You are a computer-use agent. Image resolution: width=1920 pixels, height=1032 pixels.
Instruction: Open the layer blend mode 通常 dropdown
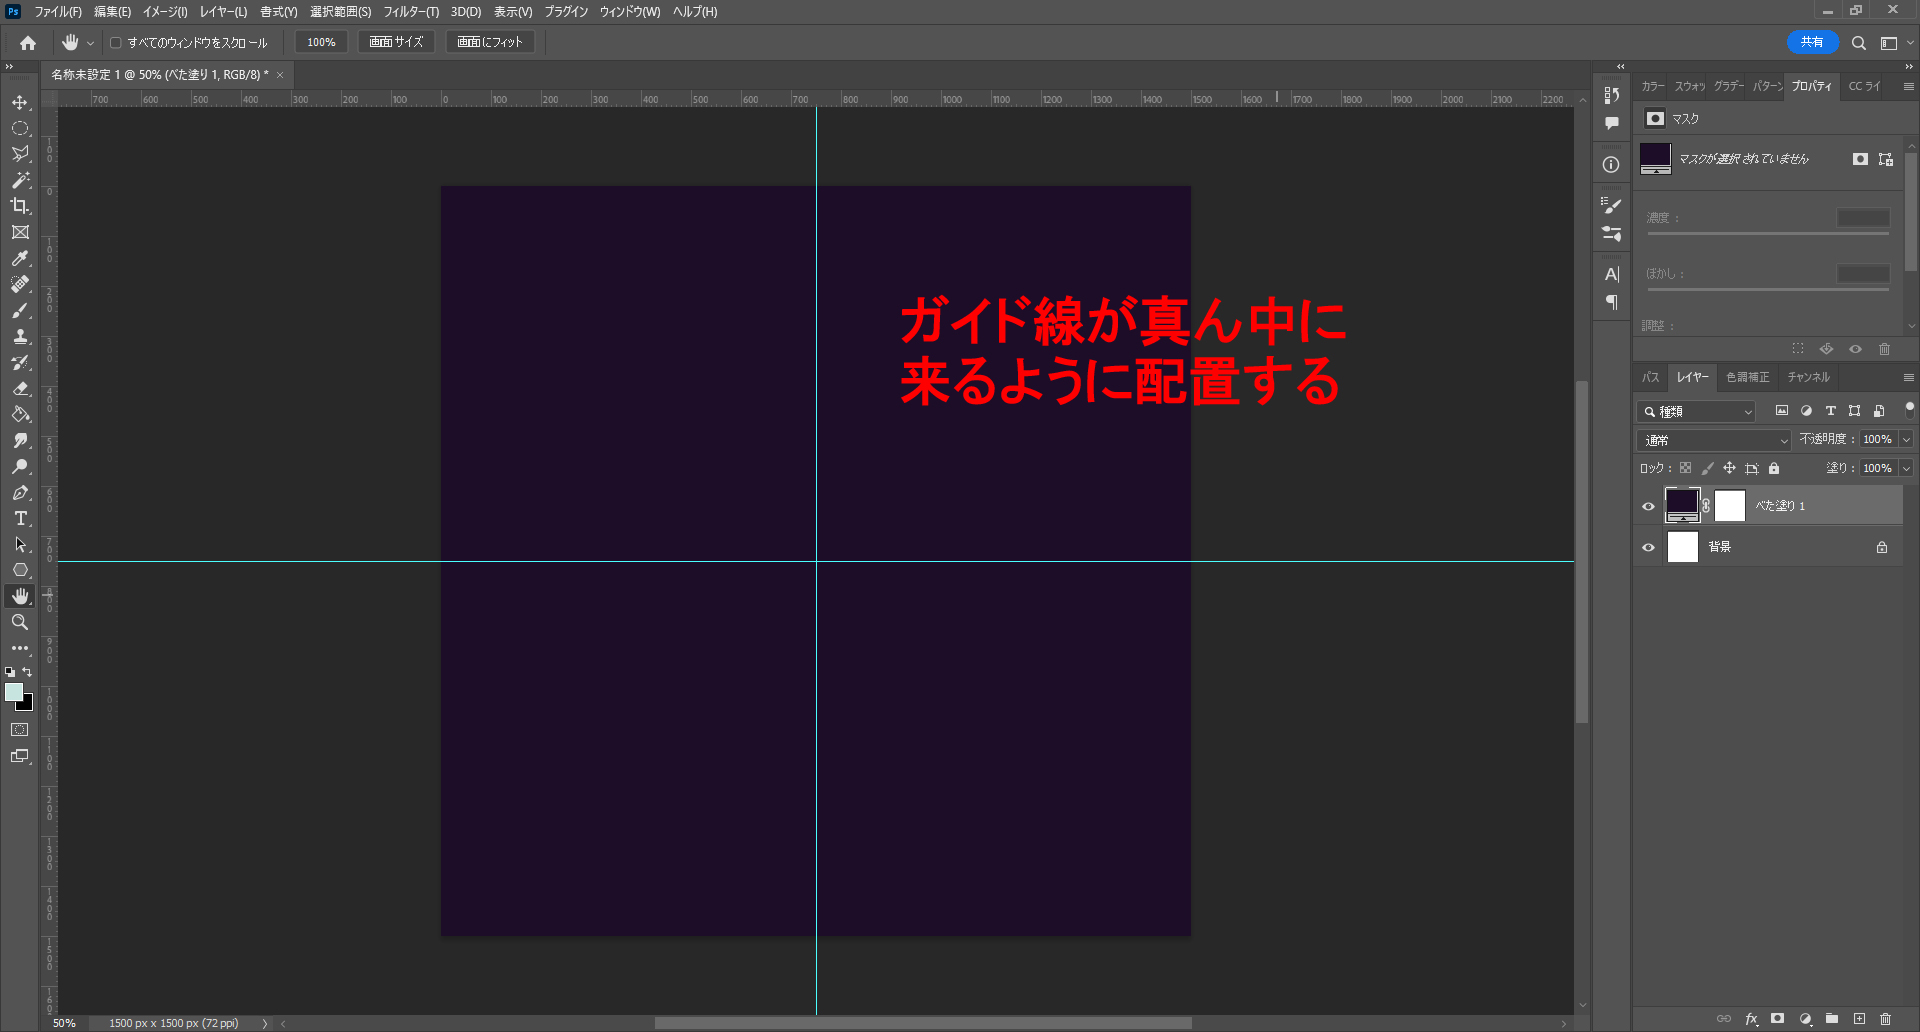[x=1714, y=440]
